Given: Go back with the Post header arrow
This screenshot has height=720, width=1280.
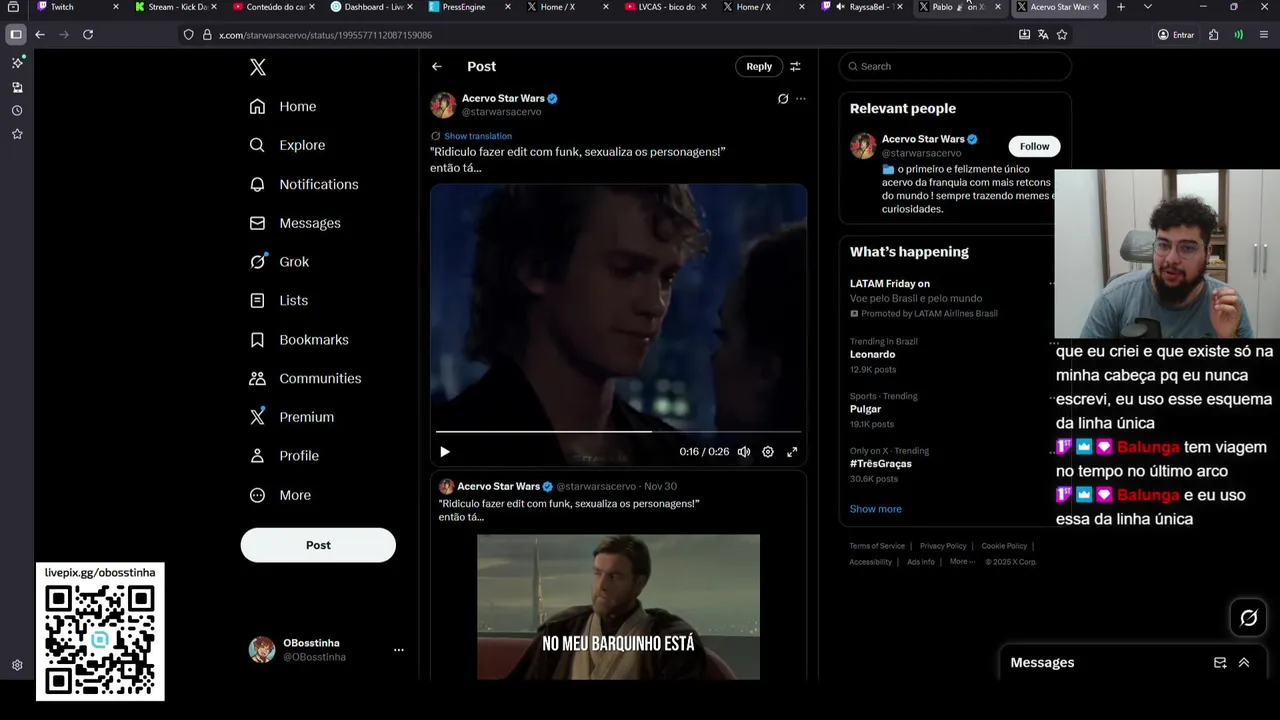Looking at the screenshot, I should [437, 66].
